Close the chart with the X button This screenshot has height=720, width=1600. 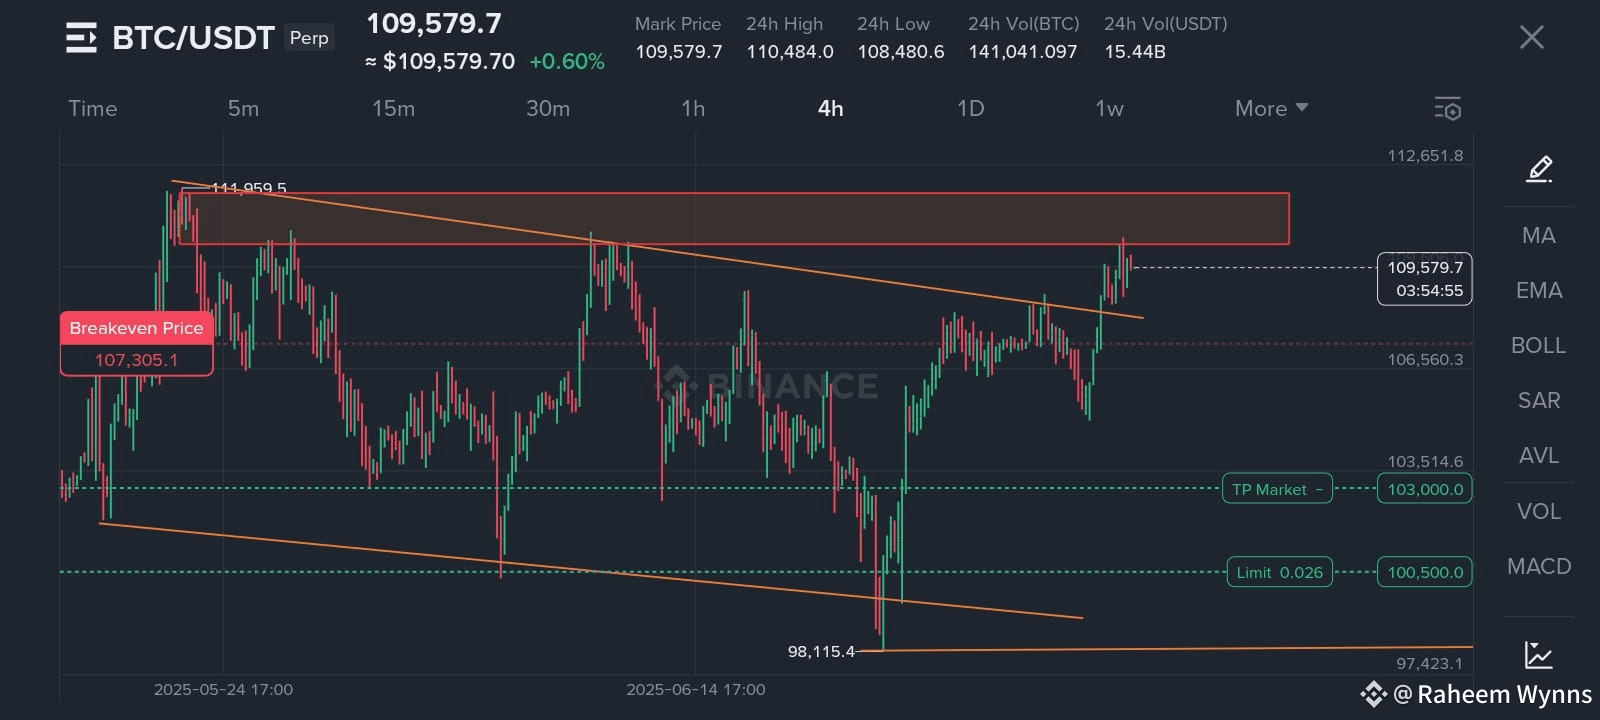tap(1532, 38)
